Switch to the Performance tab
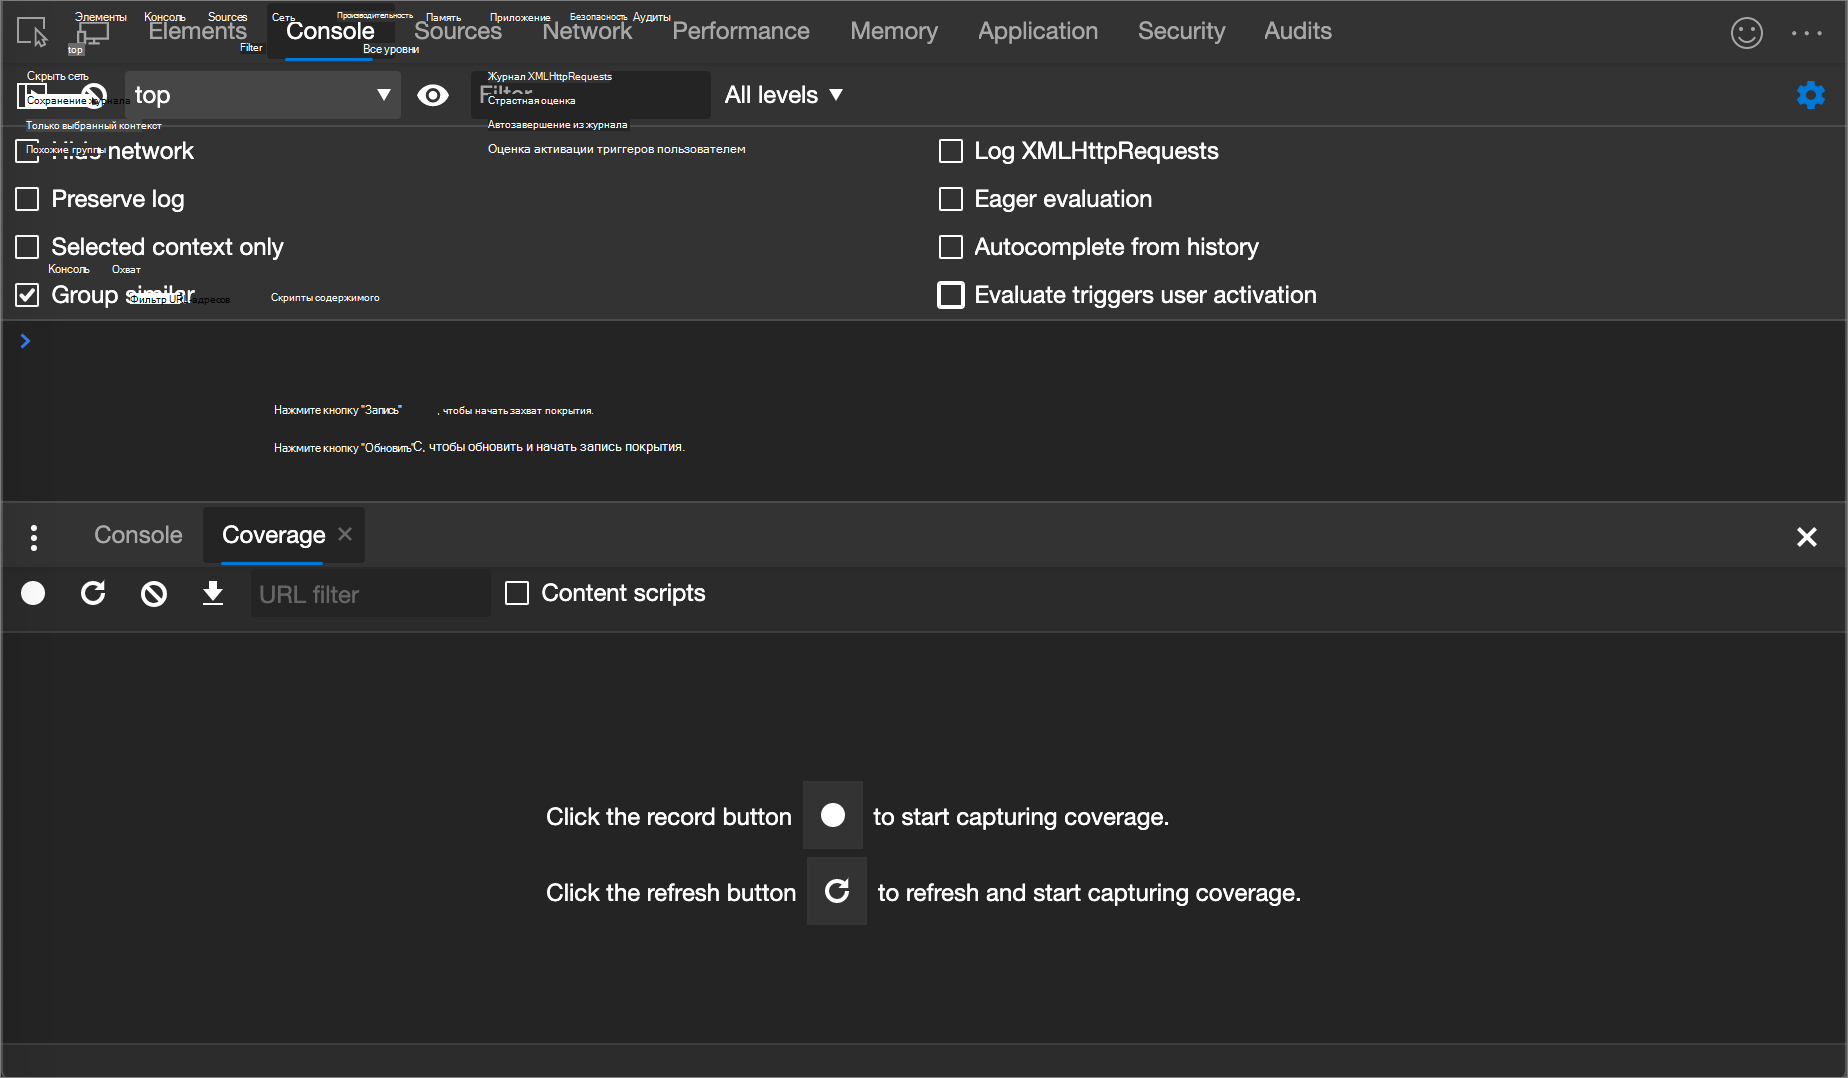The width and height of the screenshot is (1848, 1078). 740,31
